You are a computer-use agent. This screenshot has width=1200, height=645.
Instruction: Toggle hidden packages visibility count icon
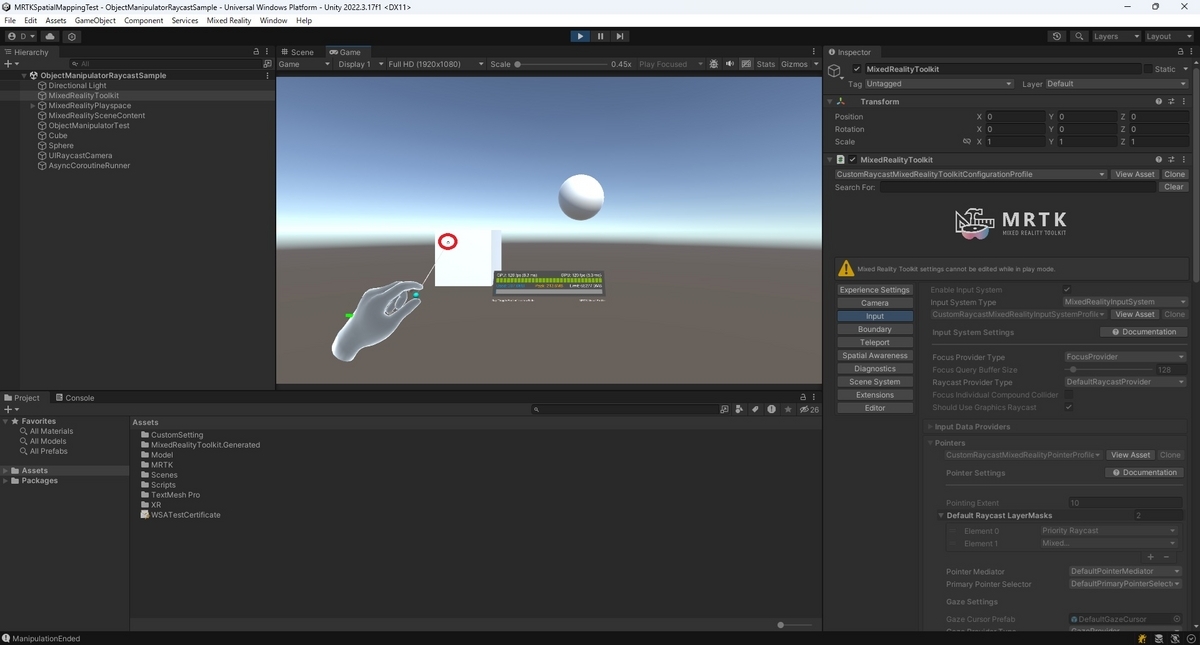(809, 409)
